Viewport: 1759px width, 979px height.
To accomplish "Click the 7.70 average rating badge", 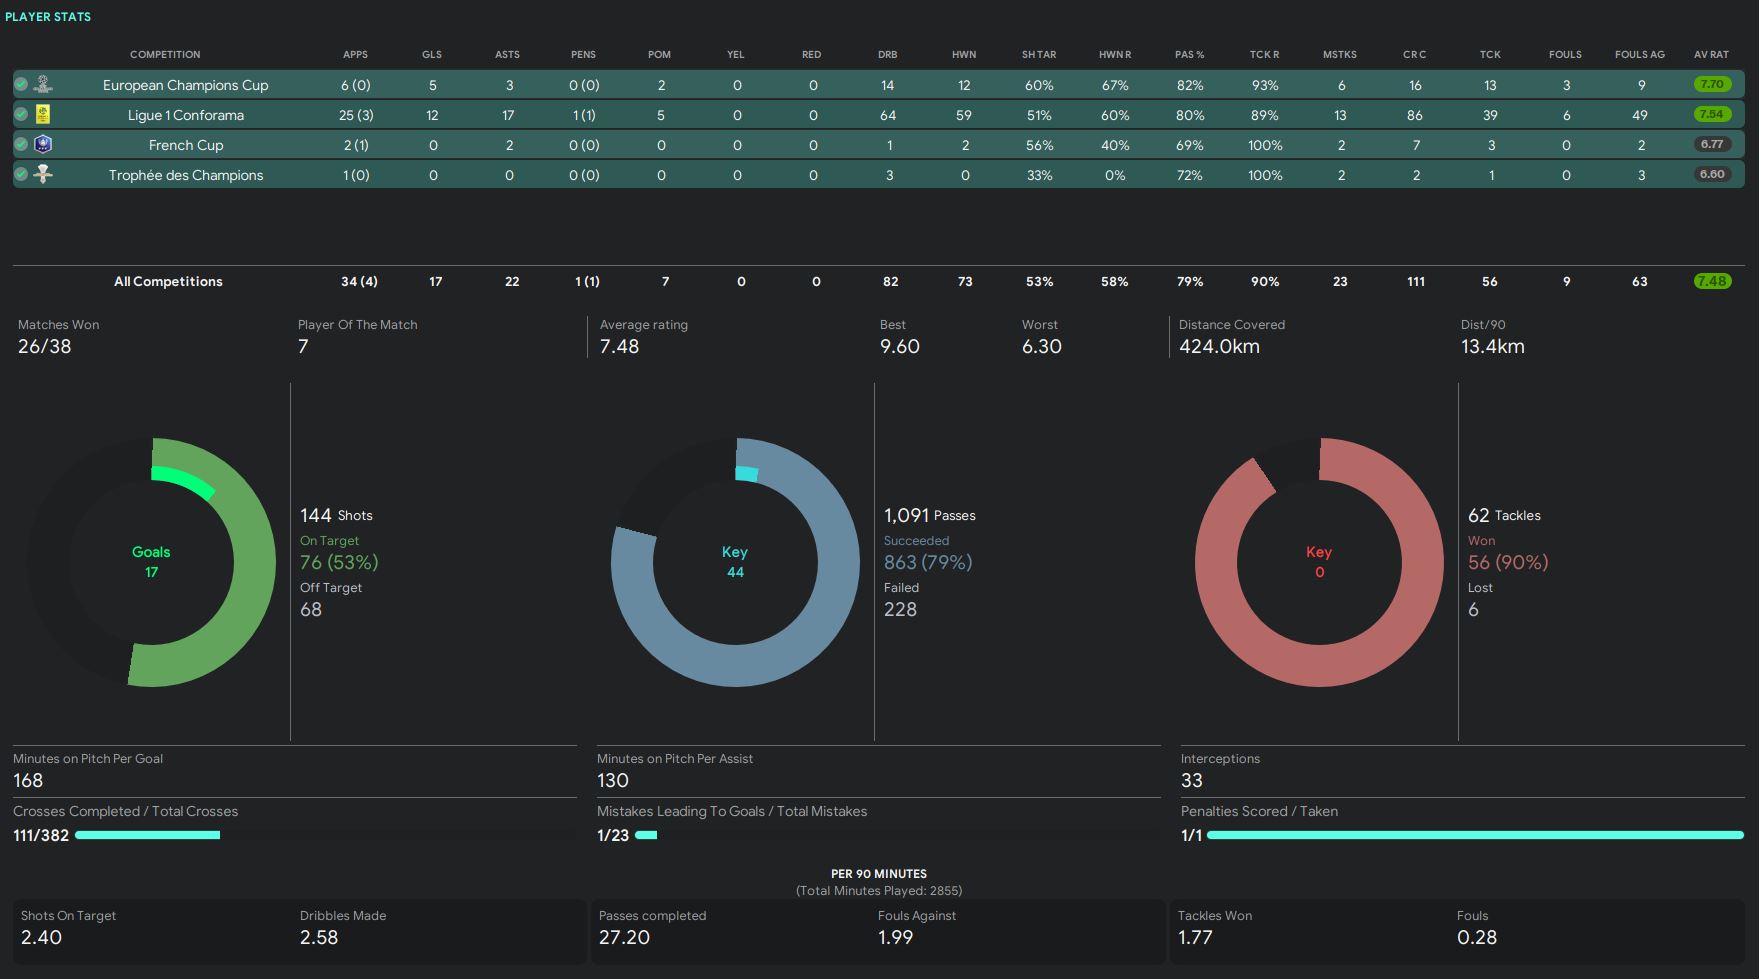I will click(1712, 85).
